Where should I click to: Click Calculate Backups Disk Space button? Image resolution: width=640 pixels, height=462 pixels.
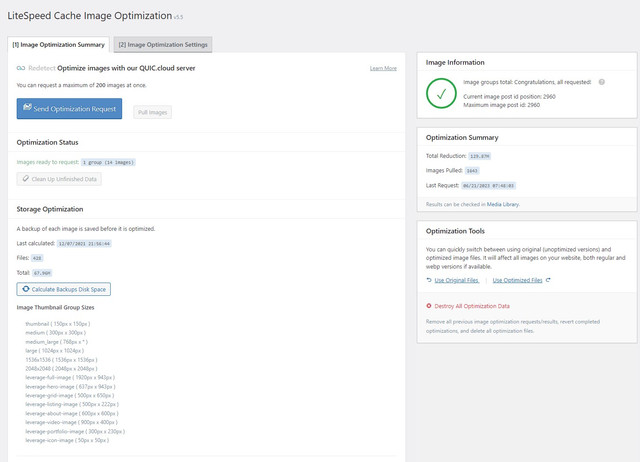coord(64,289)
